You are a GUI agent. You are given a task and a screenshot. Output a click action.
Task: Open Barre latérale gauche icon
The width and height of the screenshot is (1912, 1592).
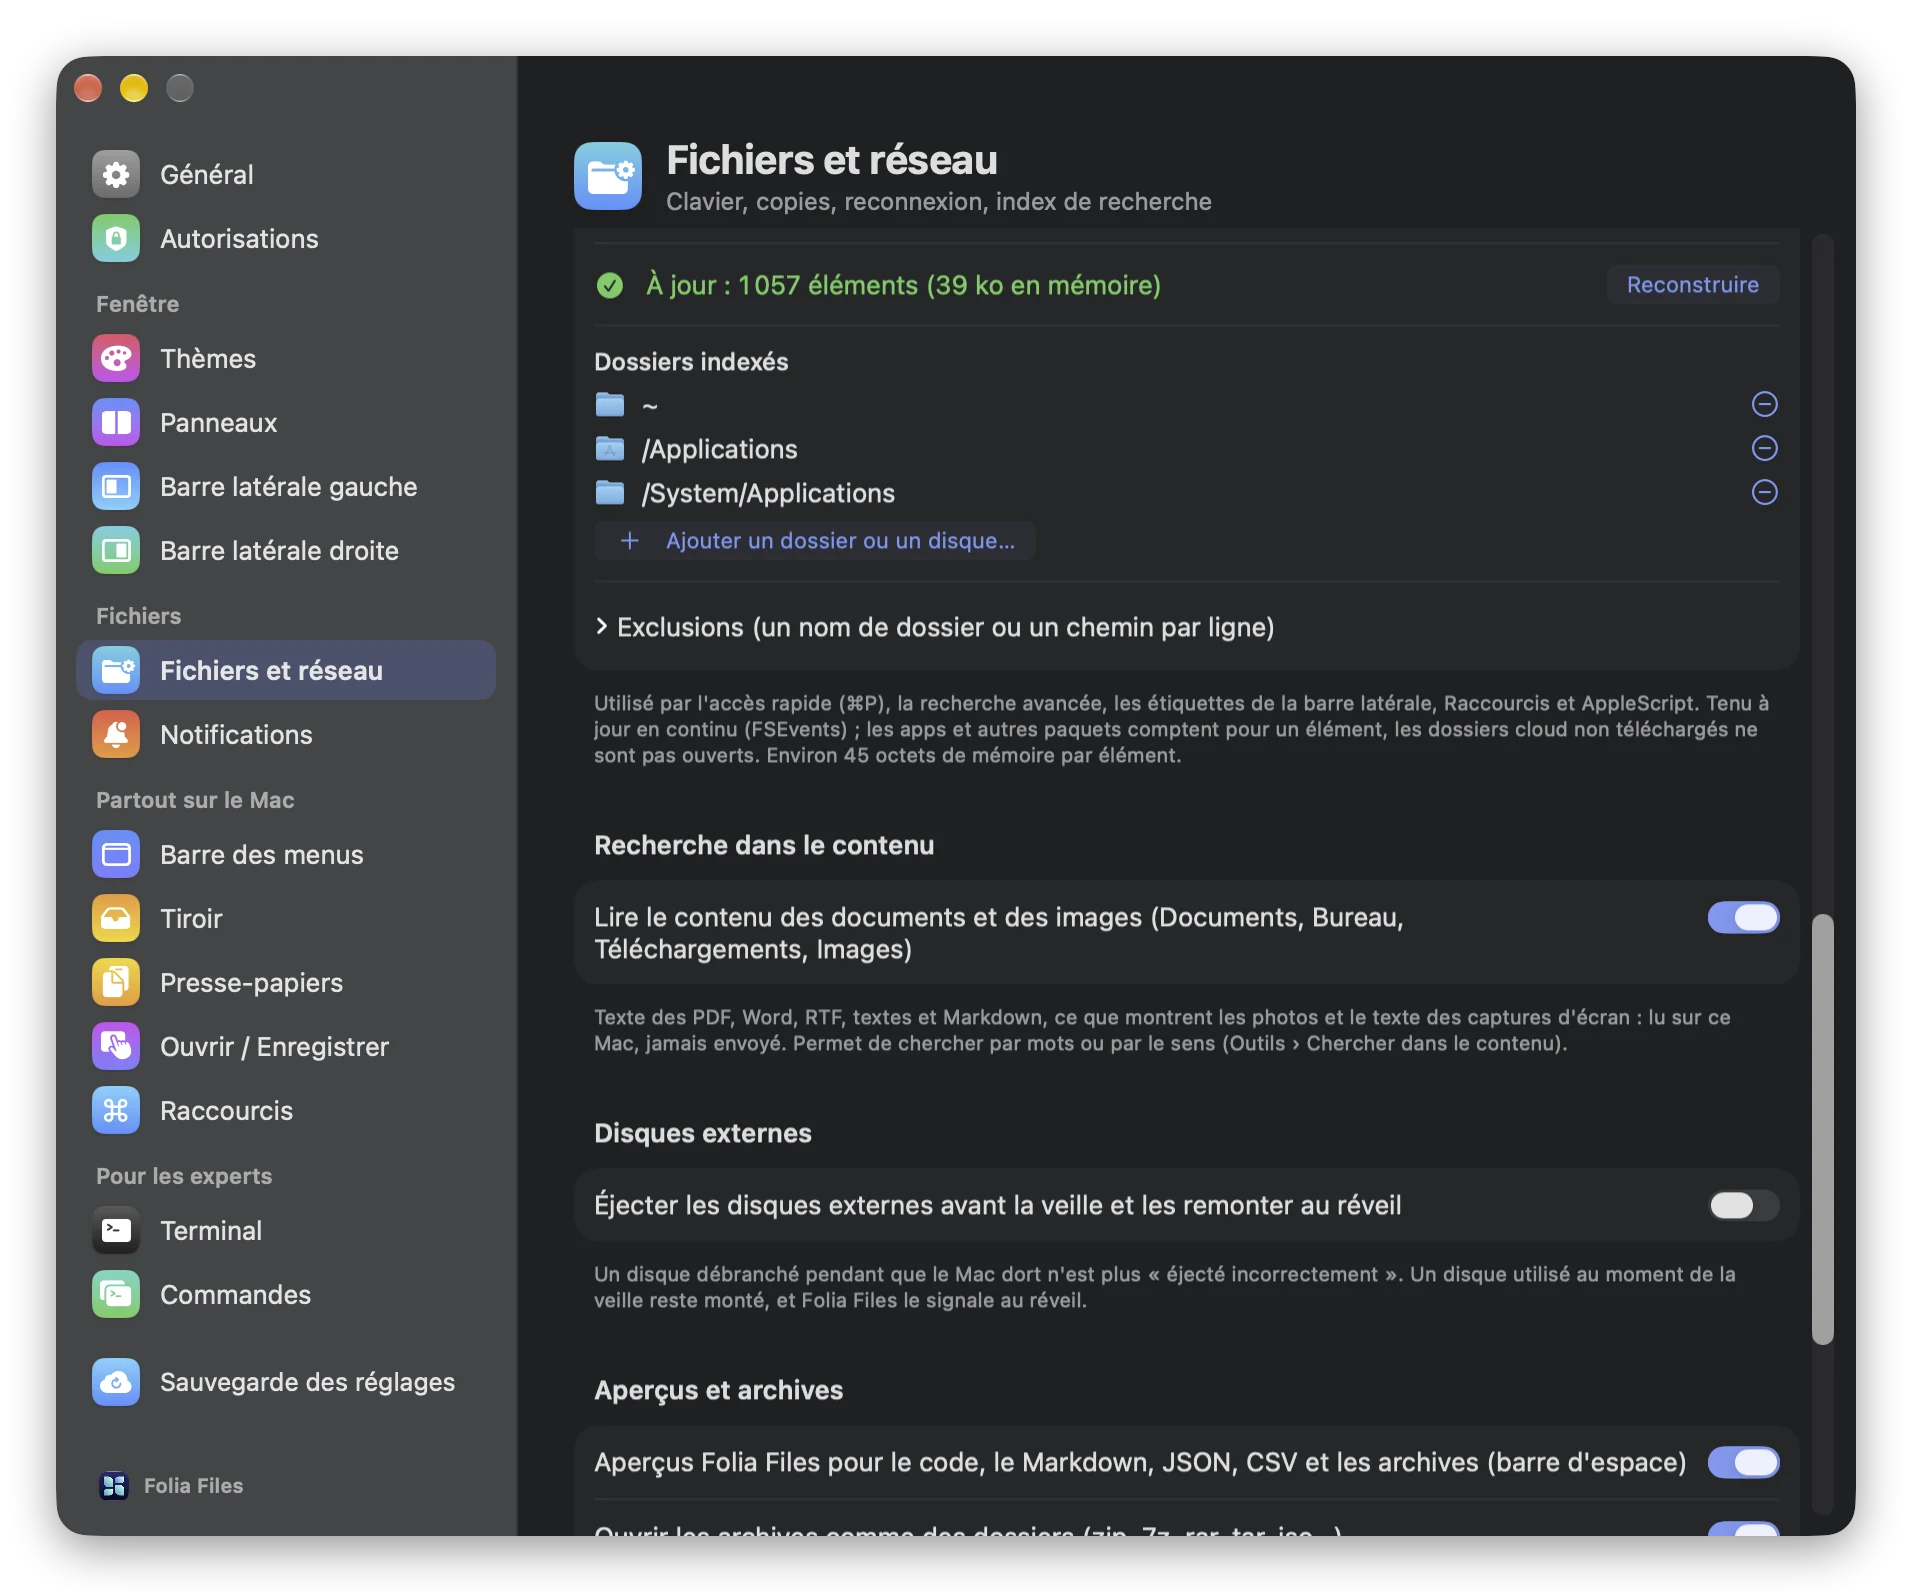pos(116,487)
